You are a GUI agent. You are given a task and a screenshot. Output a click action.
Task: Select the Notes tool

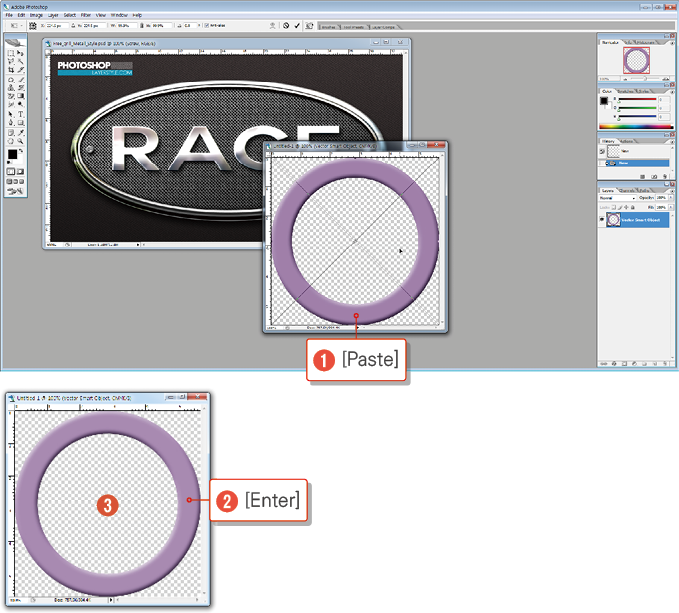click(11, 133)
